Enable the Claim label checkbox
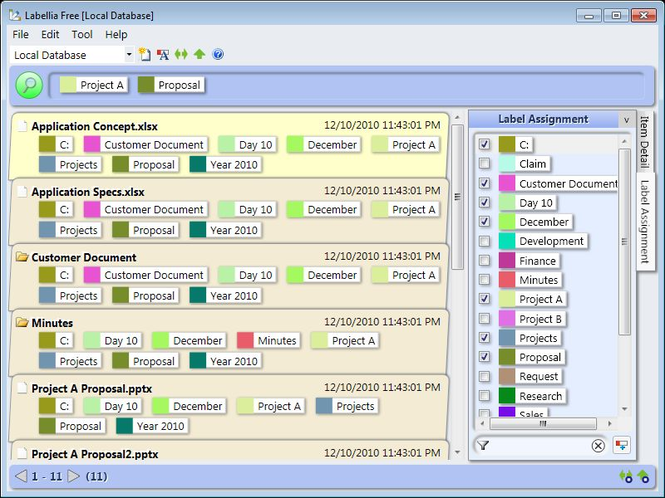 point(485,164)
